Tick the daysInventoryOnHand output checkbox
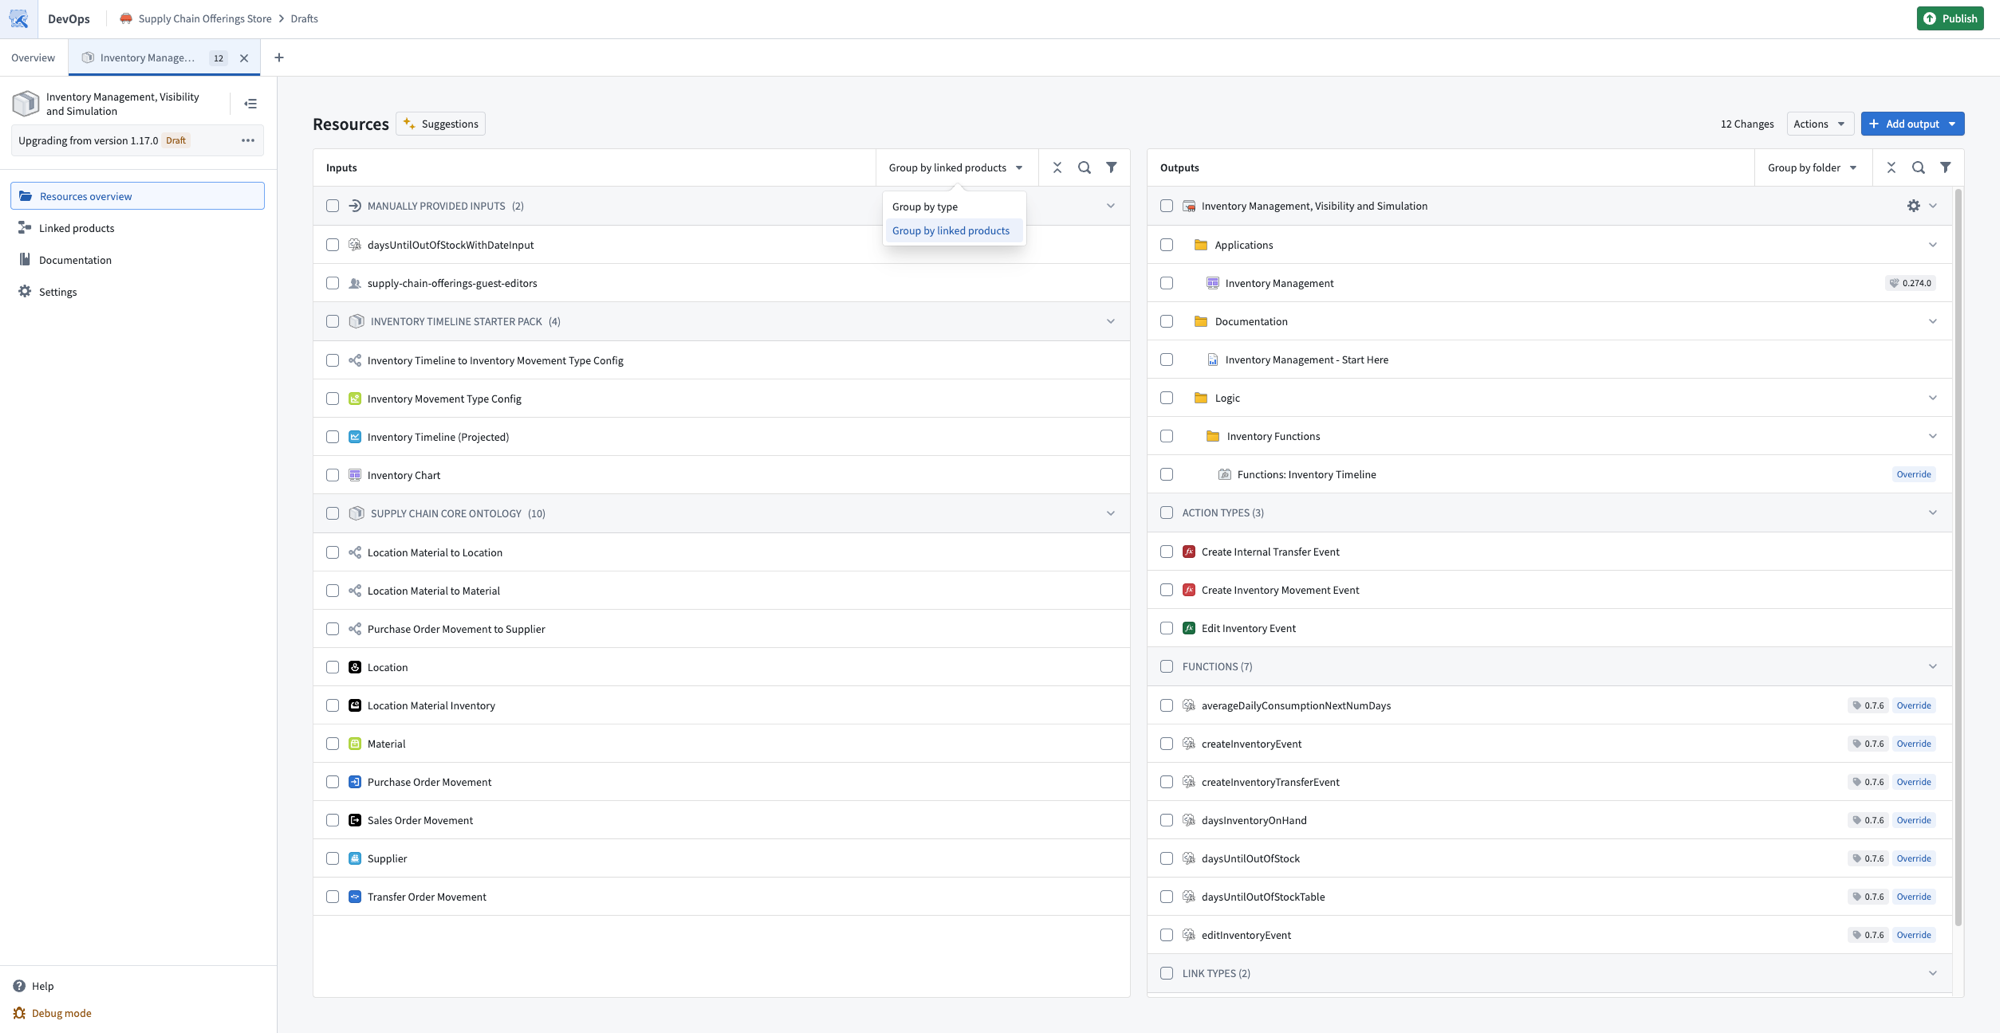Screen dimensions: 2000x1033 (x=1167, y=820)
